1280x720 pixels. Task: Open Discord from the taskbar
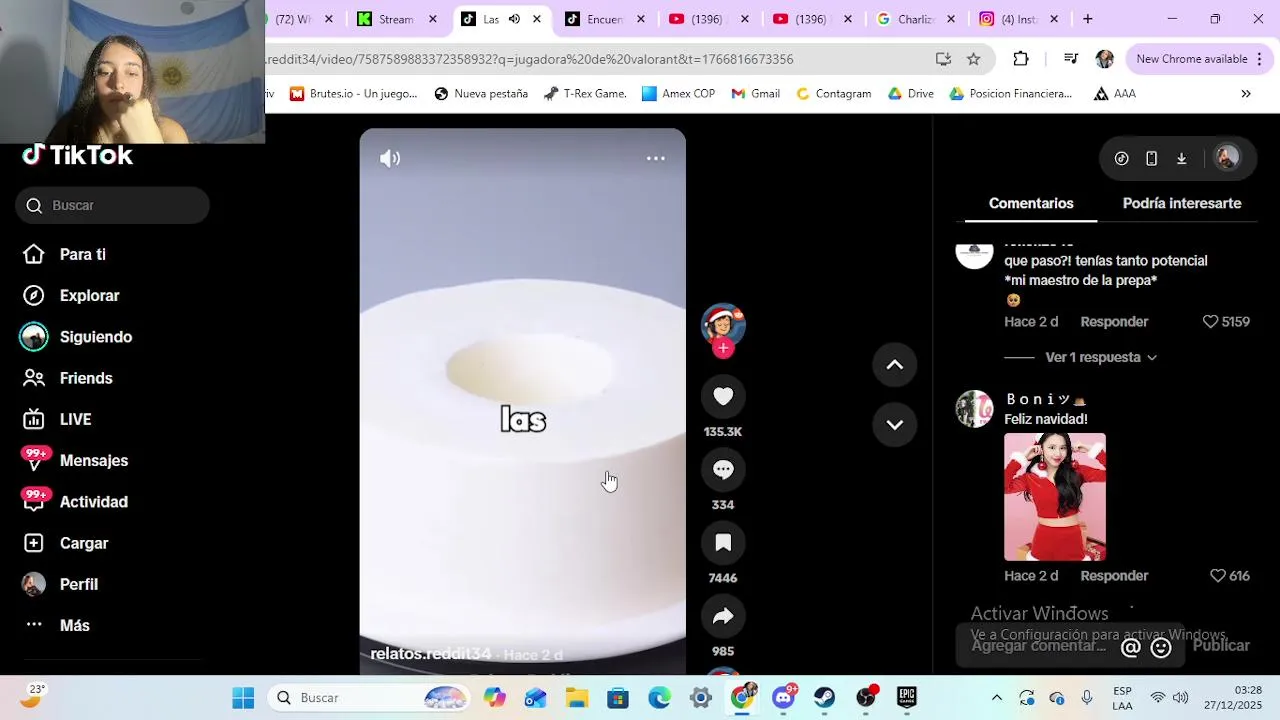point(784,698)
